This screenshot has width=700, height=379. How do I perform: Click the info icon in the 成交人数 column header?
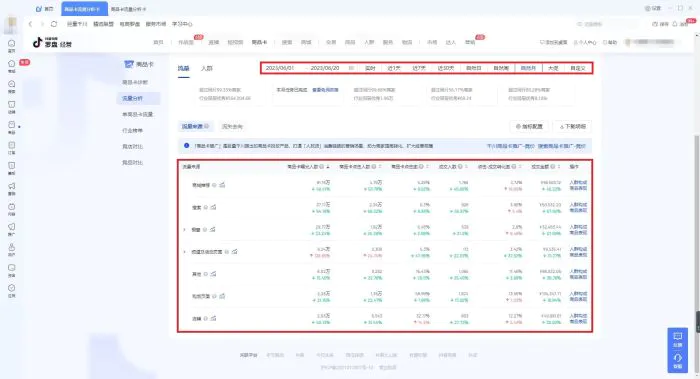[x=460, y=167]
